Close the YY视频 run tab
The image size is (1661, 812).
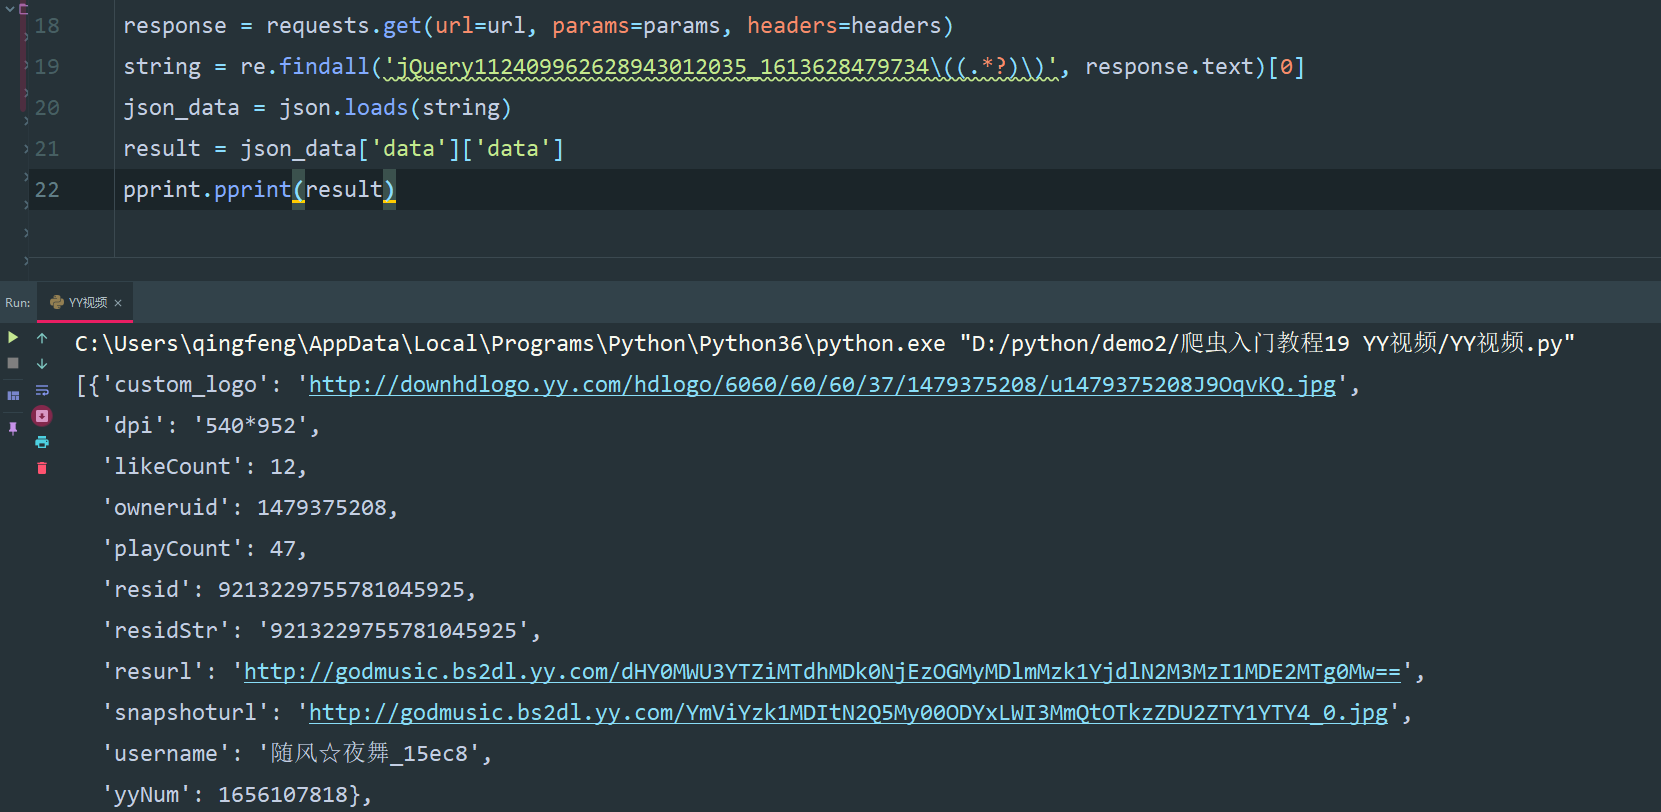point(118,303)
